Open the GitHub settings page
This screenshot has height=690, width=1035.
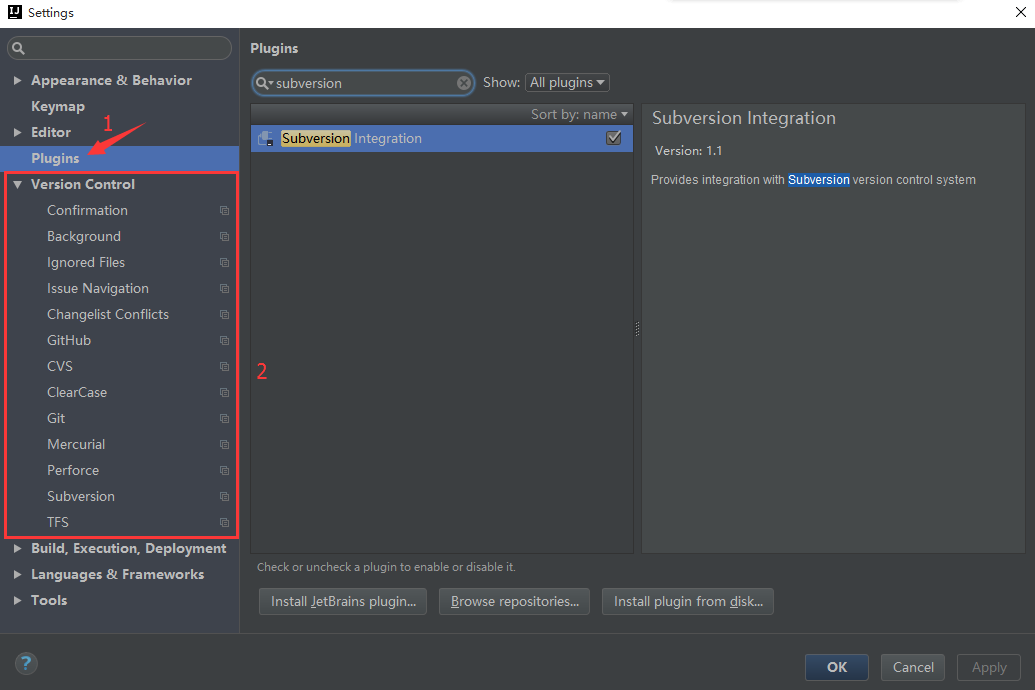tap(69, 341)
